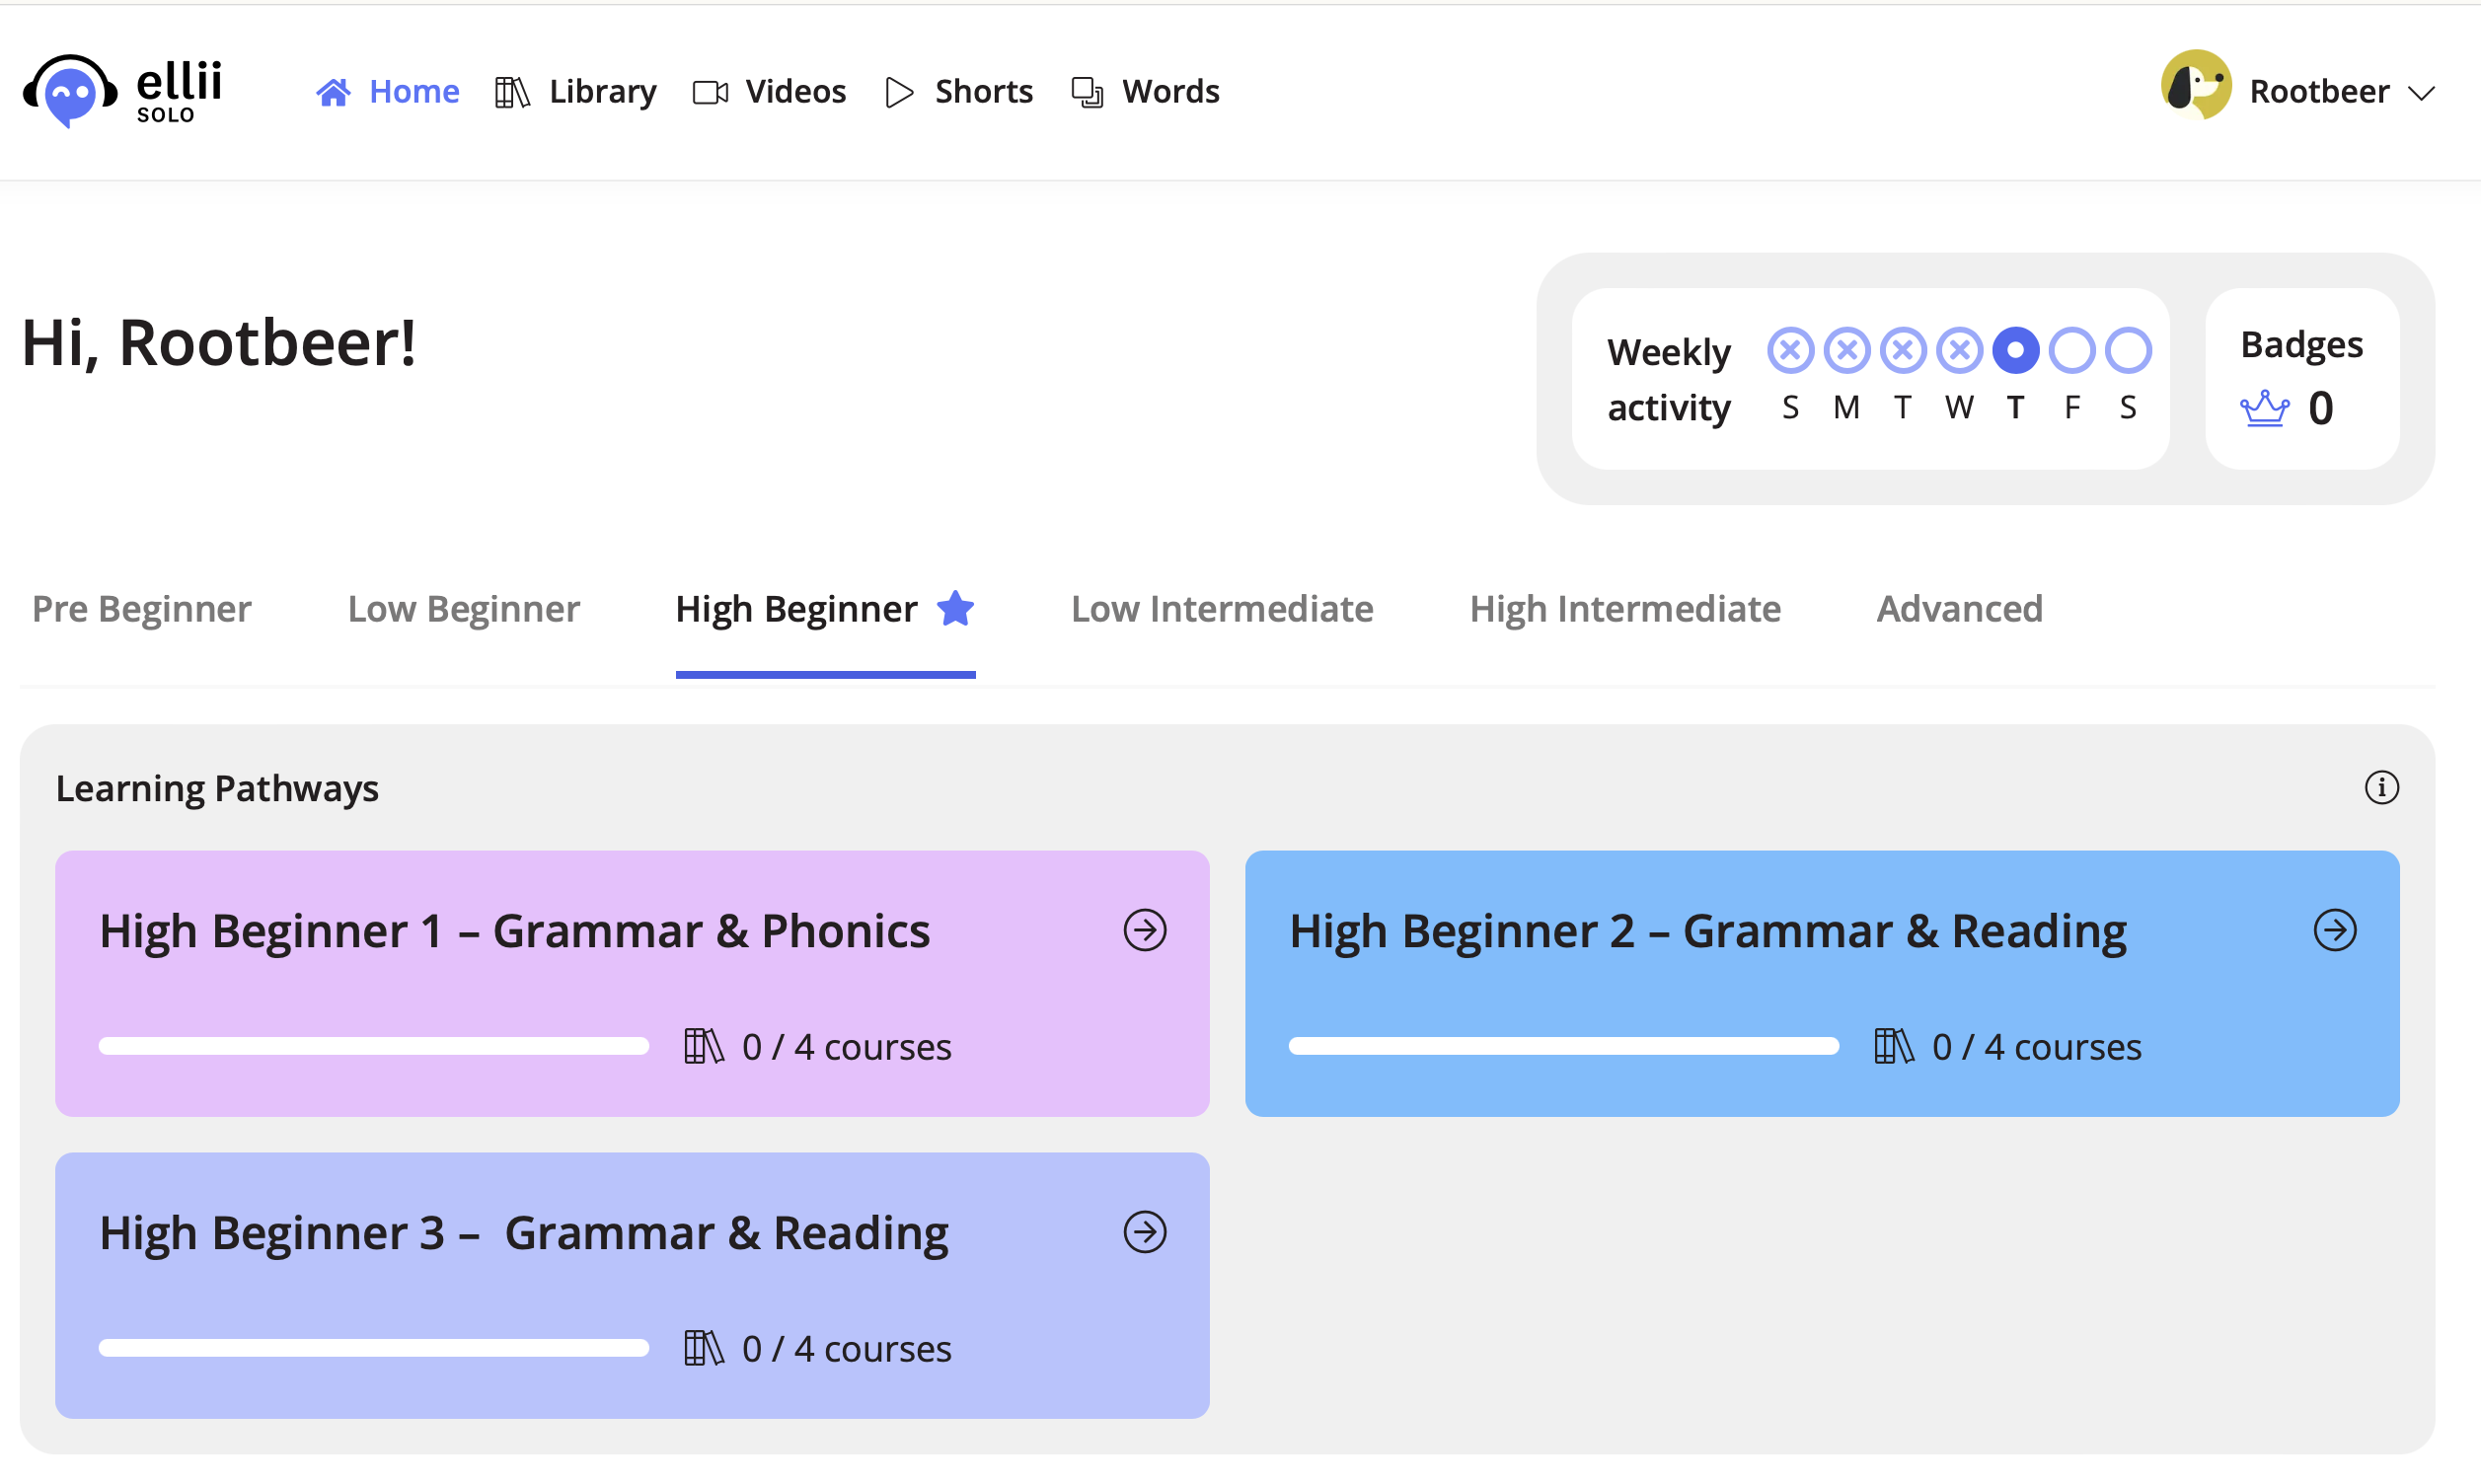Screen dimensions: 2481x1484
Task: Switch to Advanced tab
Action: [x=1960, y=609]
